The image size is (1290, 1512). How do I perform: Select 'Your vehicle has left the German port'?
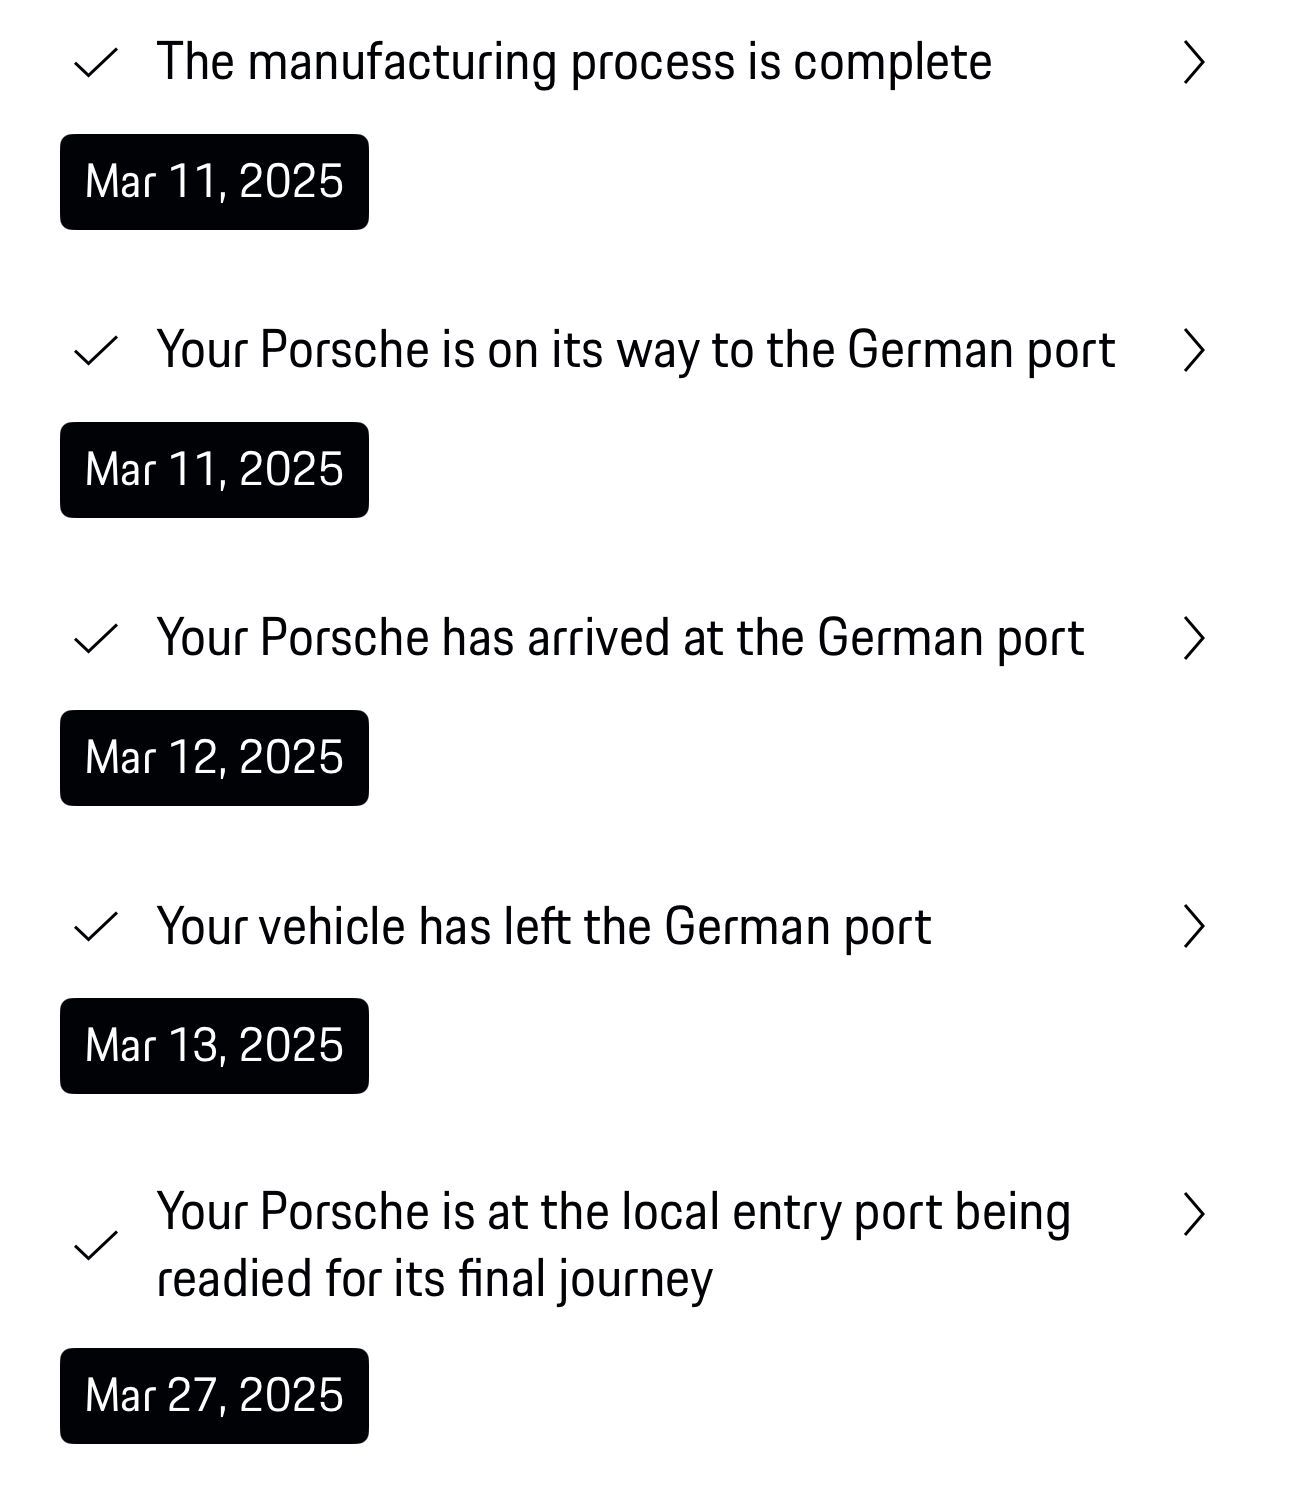tap(544, 927)
